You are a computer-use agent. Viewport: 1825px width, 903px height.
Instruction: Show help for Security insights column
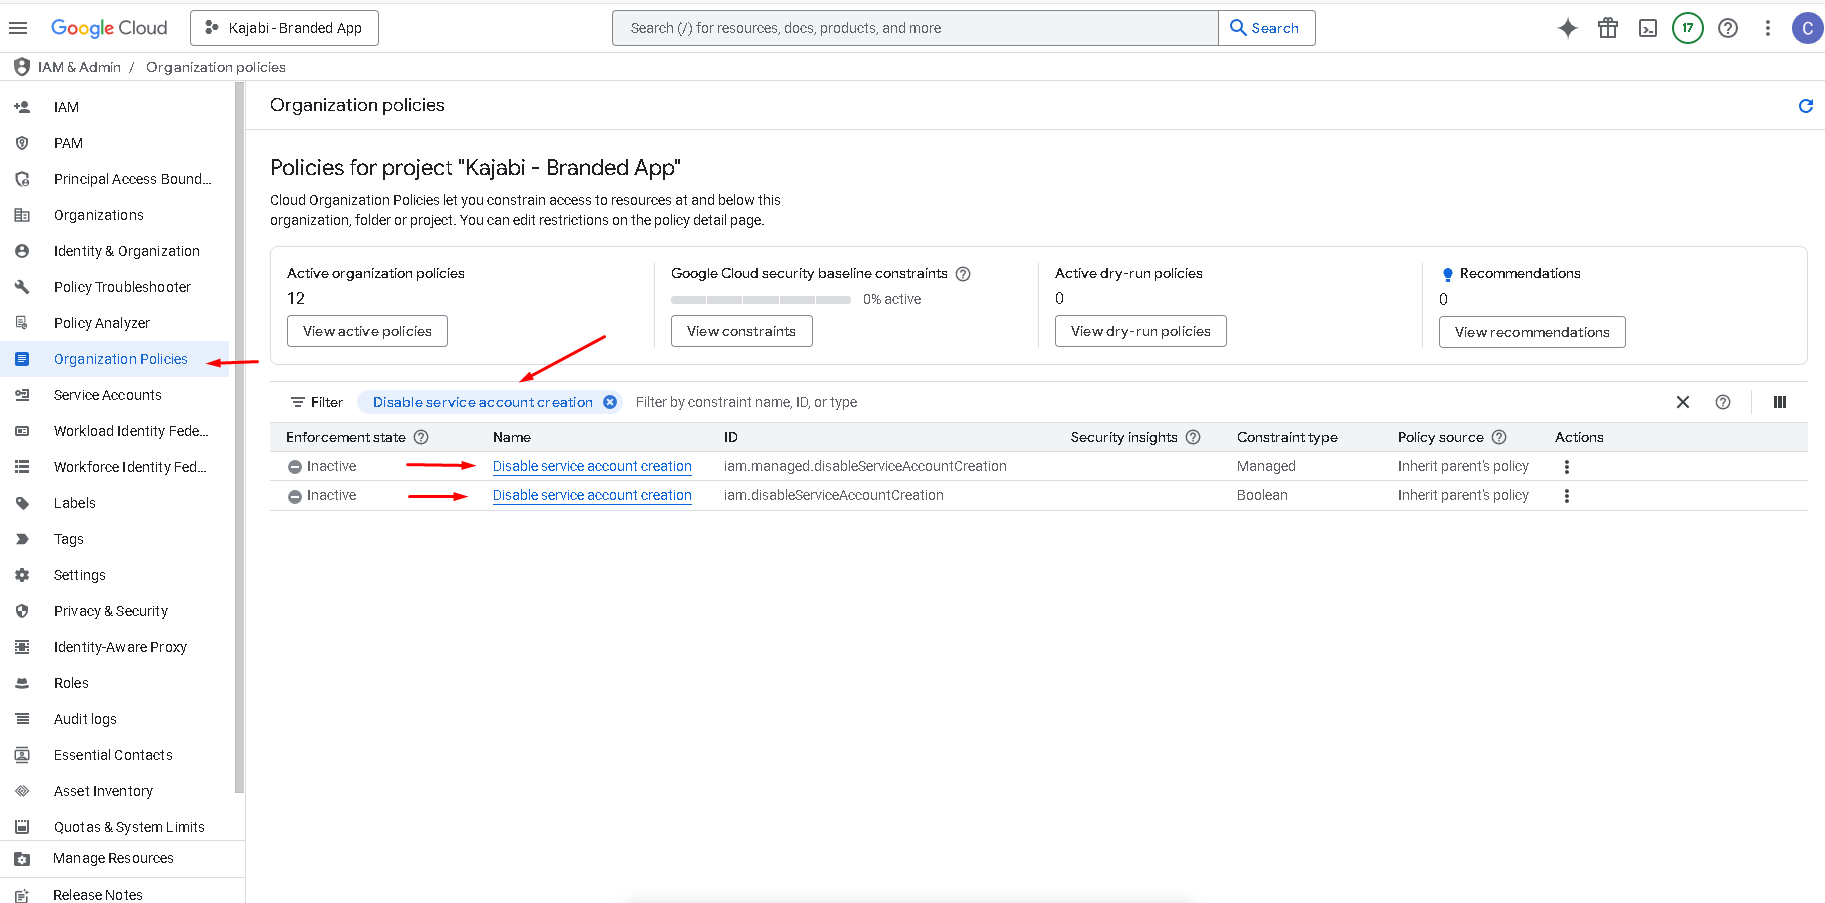(x=1193, y=437)
